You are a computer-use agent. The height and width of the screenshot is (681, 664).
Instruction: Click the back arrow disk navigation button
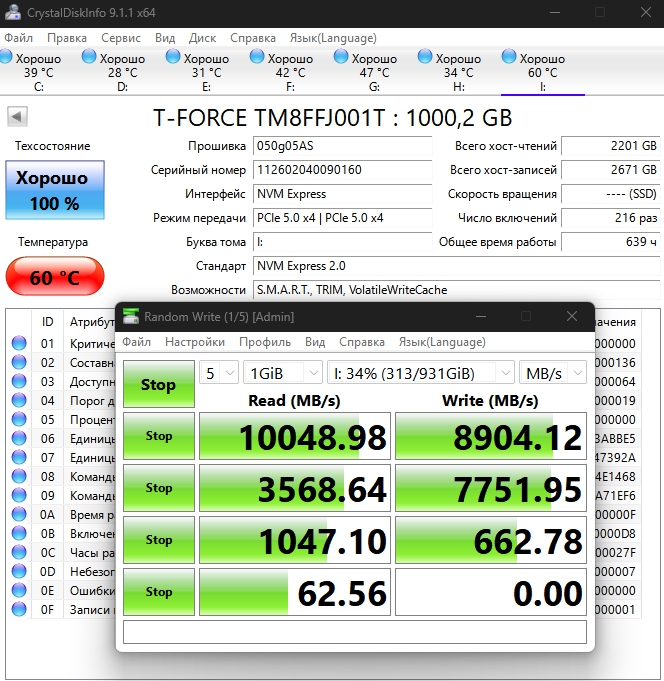point(17,116)
